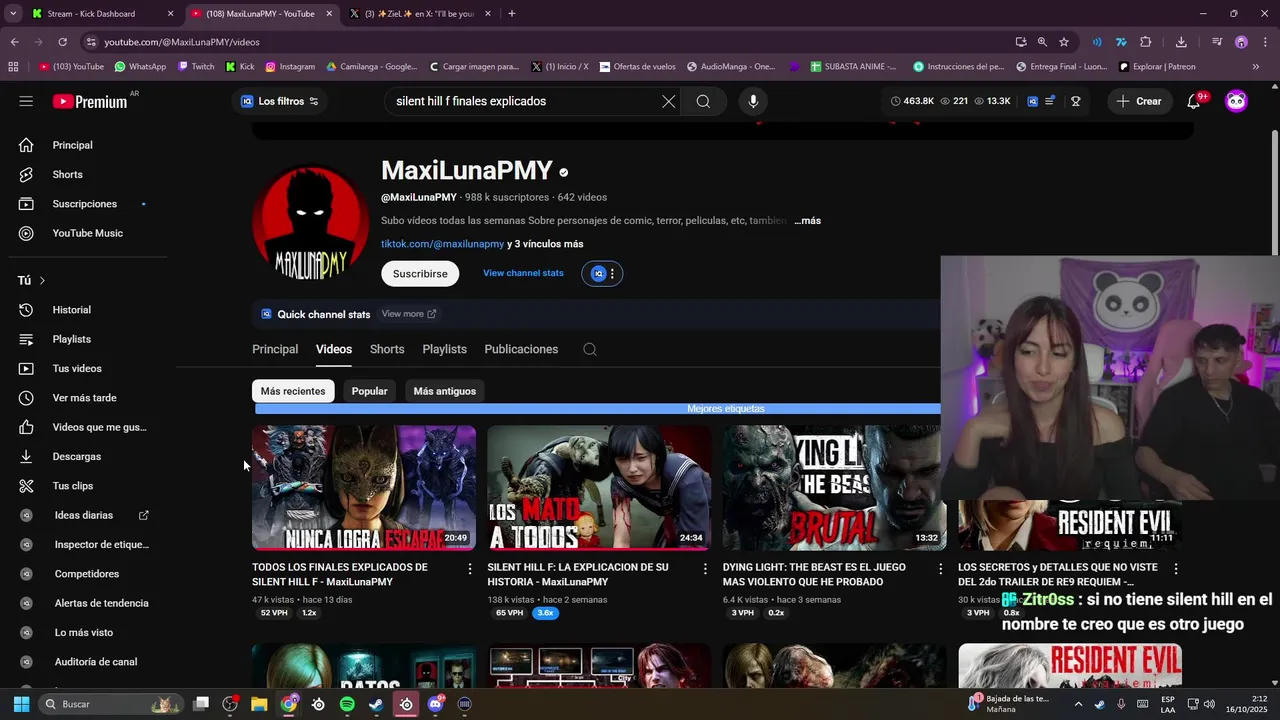
Task: Click View channel stats link
Action: pyautogui.click(x=523, y=273)
